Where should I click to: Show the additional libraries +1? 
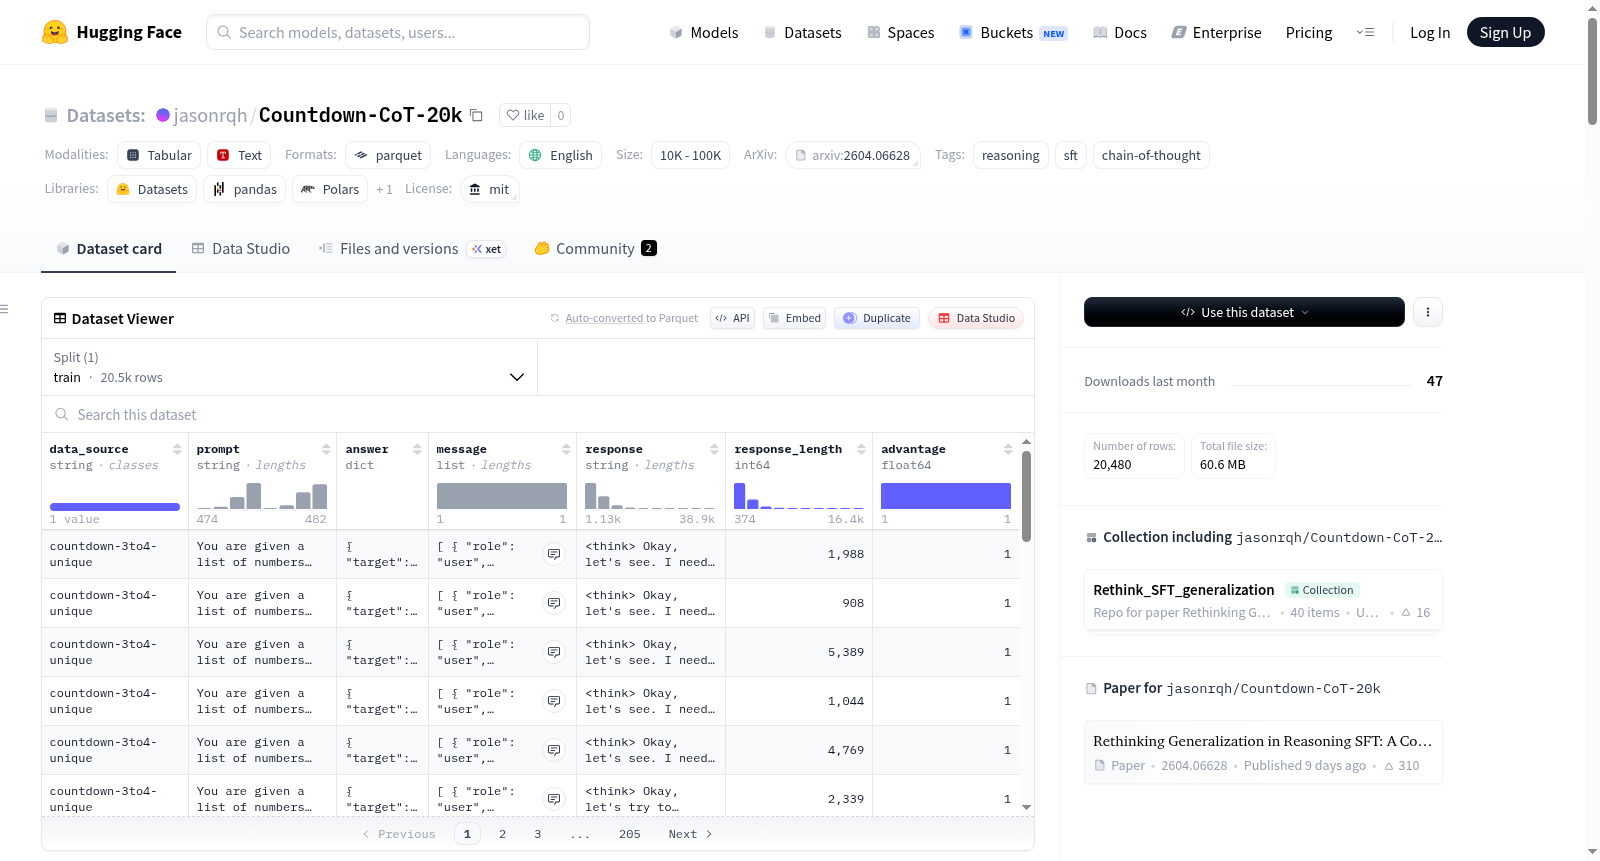click(x=384, y=189)
